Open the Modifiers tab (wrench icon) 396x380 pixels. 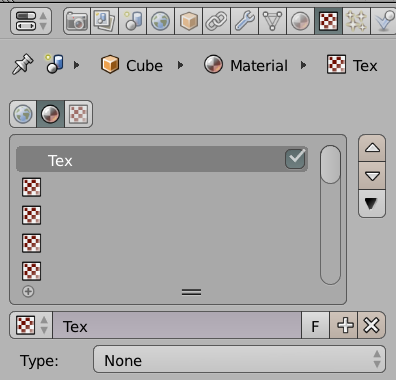pyautogui.click(x=244, y=21)
